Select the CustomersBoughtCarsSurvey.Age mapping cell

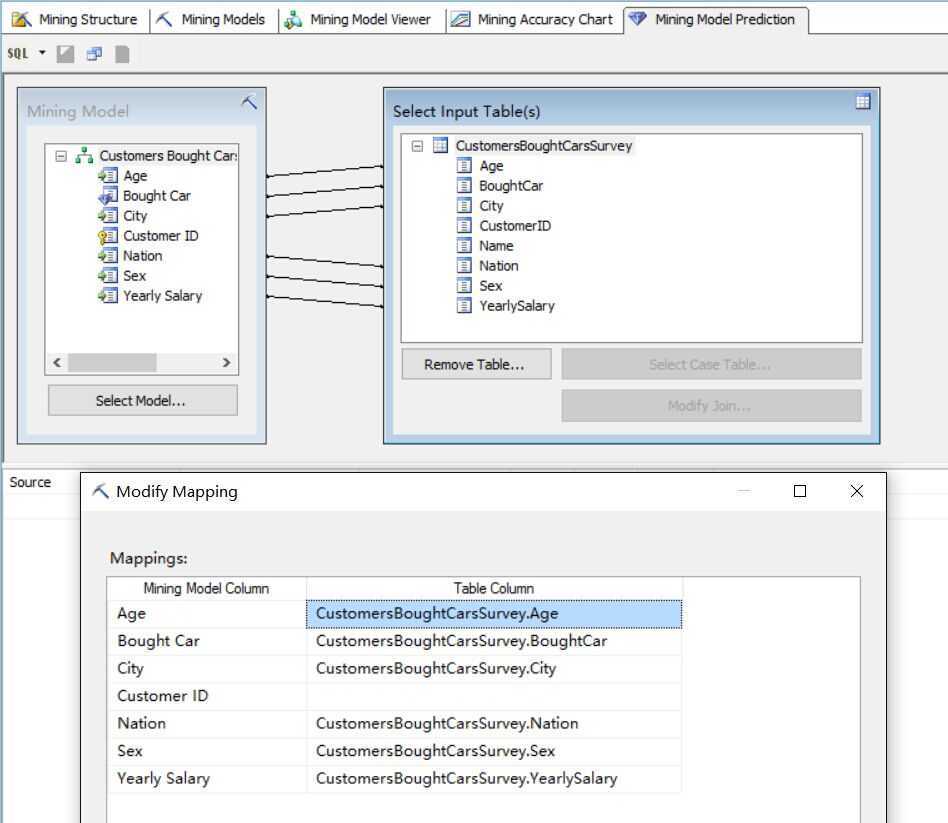[494, 614]
